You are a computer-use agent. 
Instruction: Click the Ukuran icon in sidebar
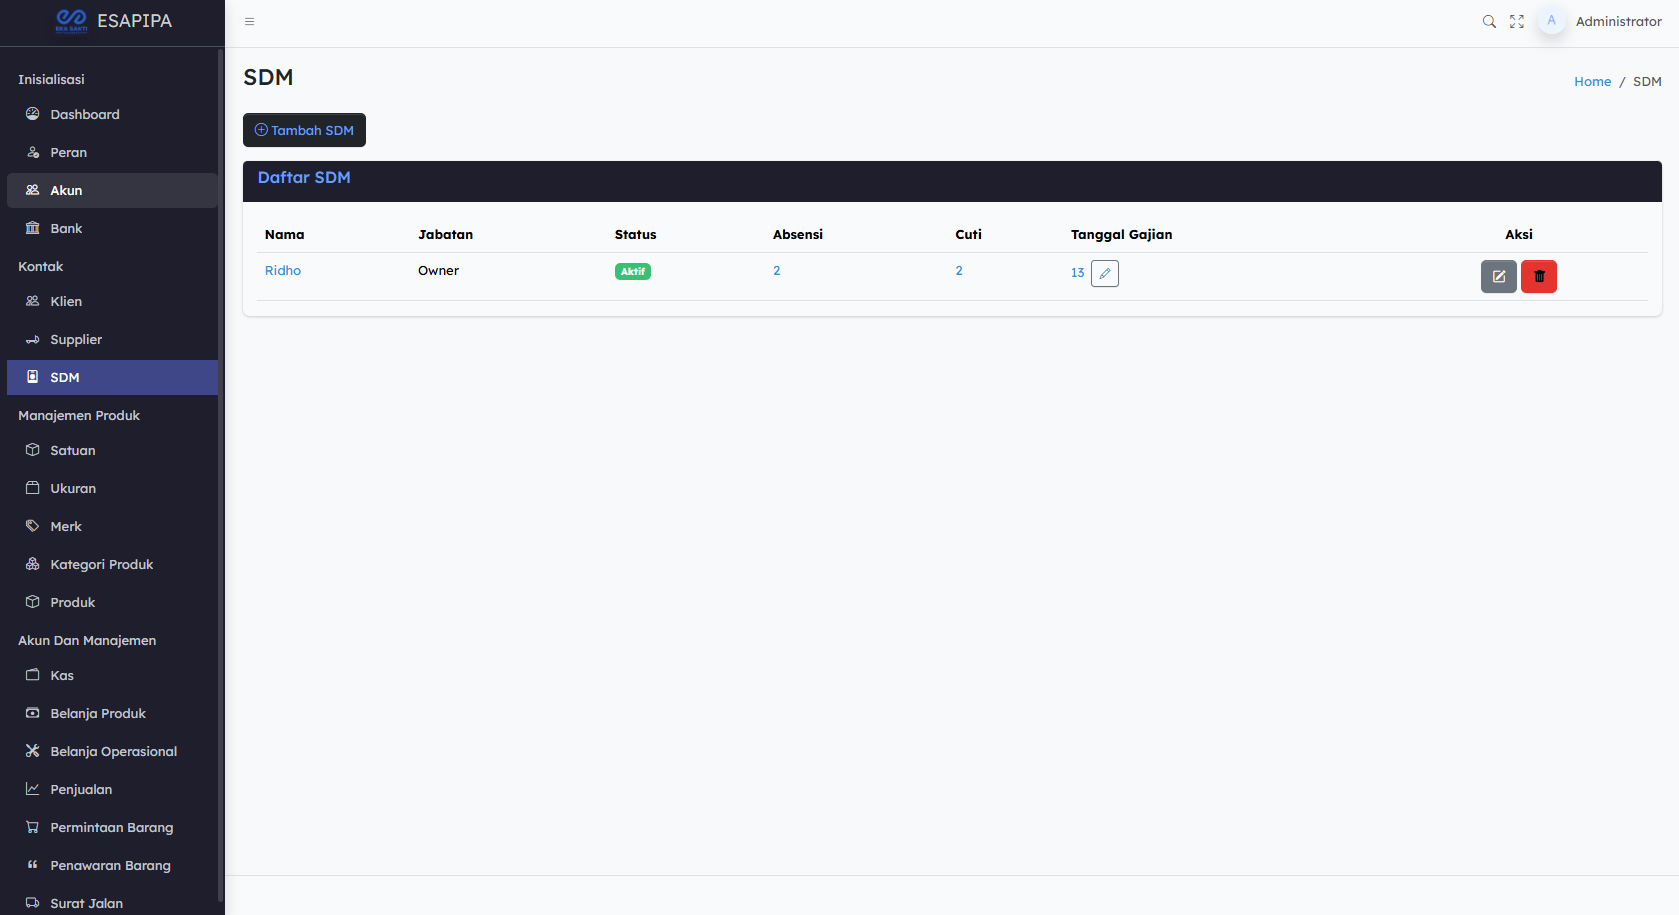coord(33,488)
